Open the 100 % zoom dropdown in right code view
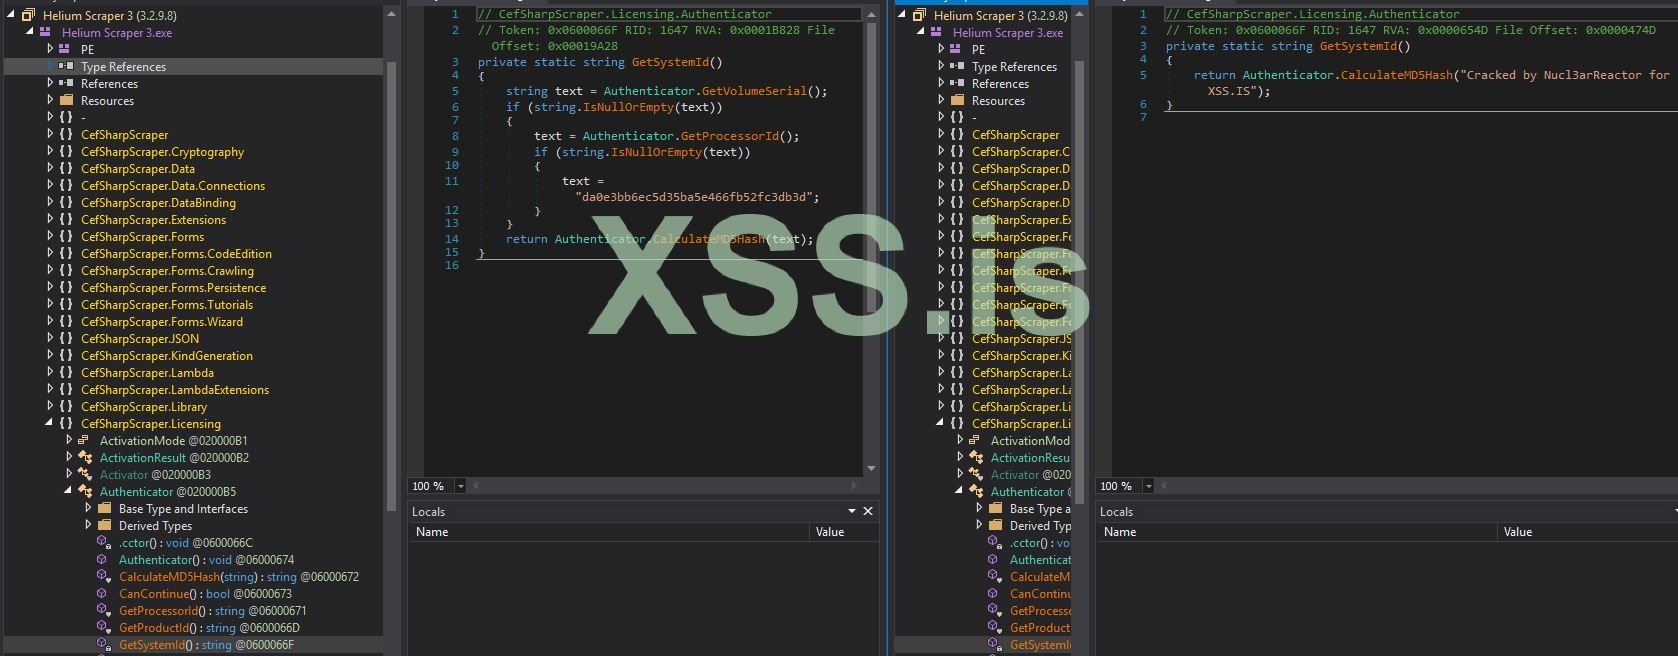 click(1148, 486)
